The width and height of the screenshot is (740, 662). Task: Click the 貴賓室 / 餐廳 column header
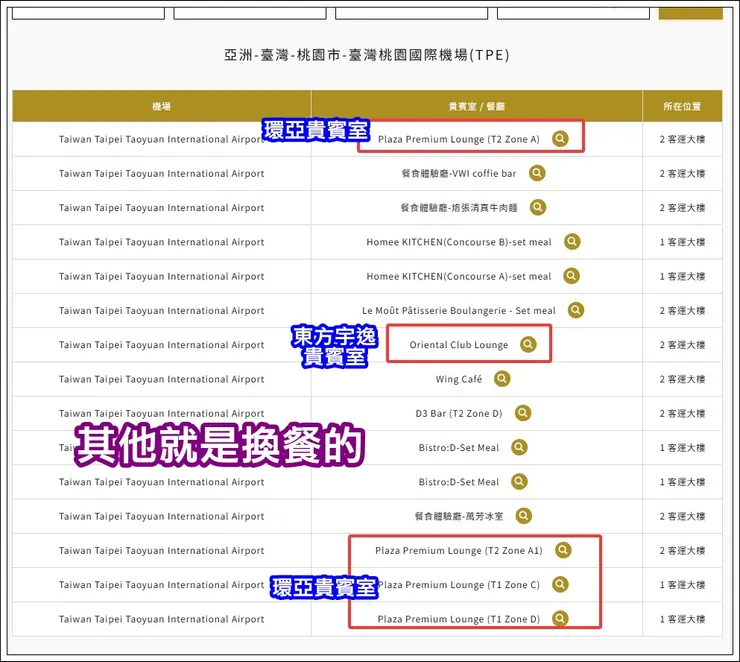pyautogui.click(x=477, y=106)
